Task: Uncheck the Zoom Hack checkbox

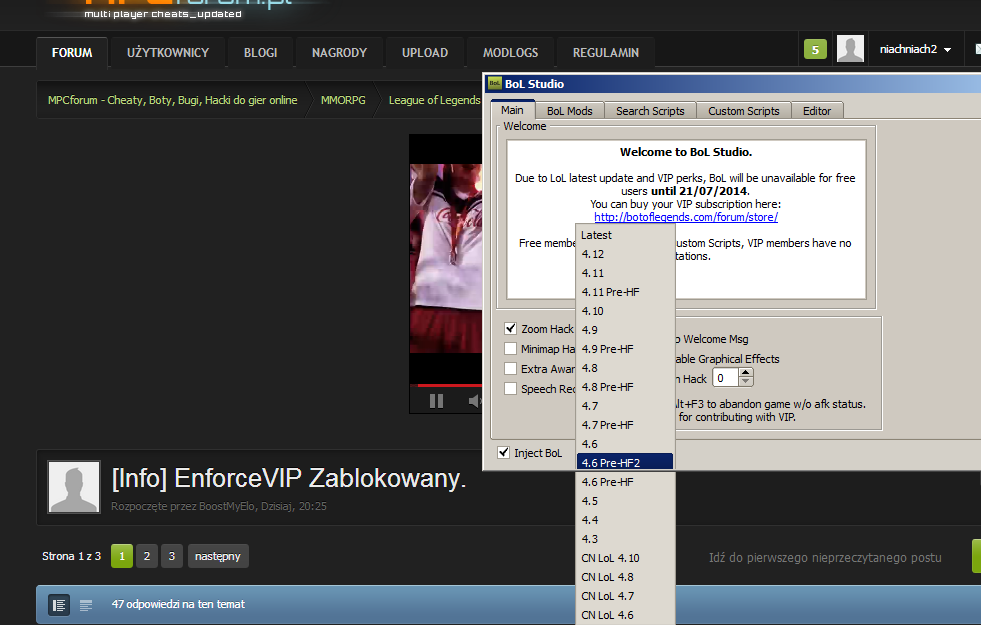Action: [511, 328]
